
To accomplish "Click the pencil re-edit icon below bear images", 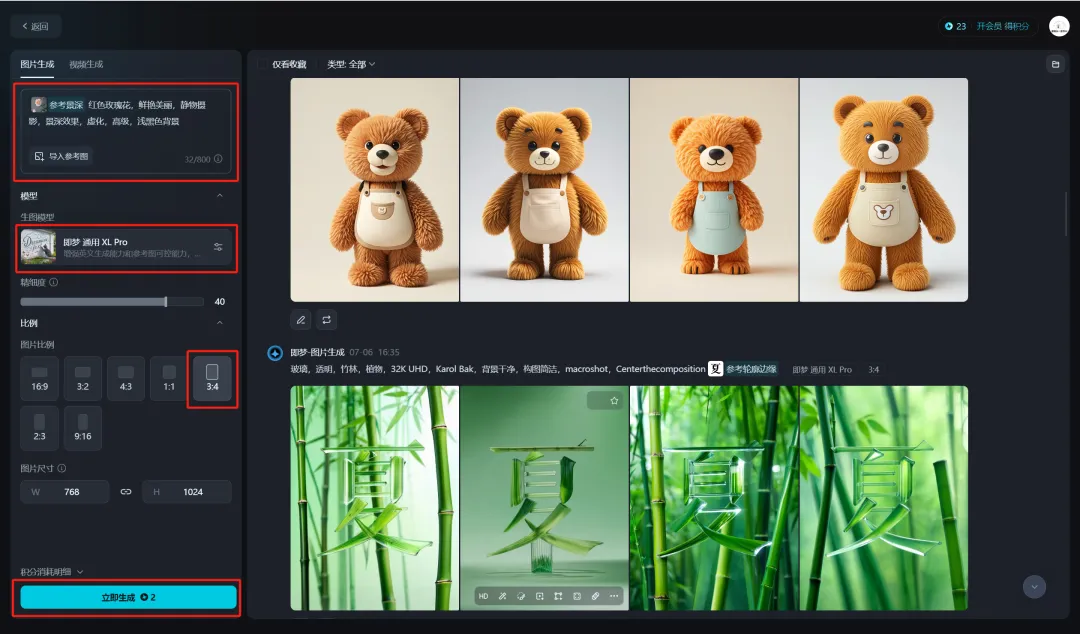I will [x=301, y=320].
